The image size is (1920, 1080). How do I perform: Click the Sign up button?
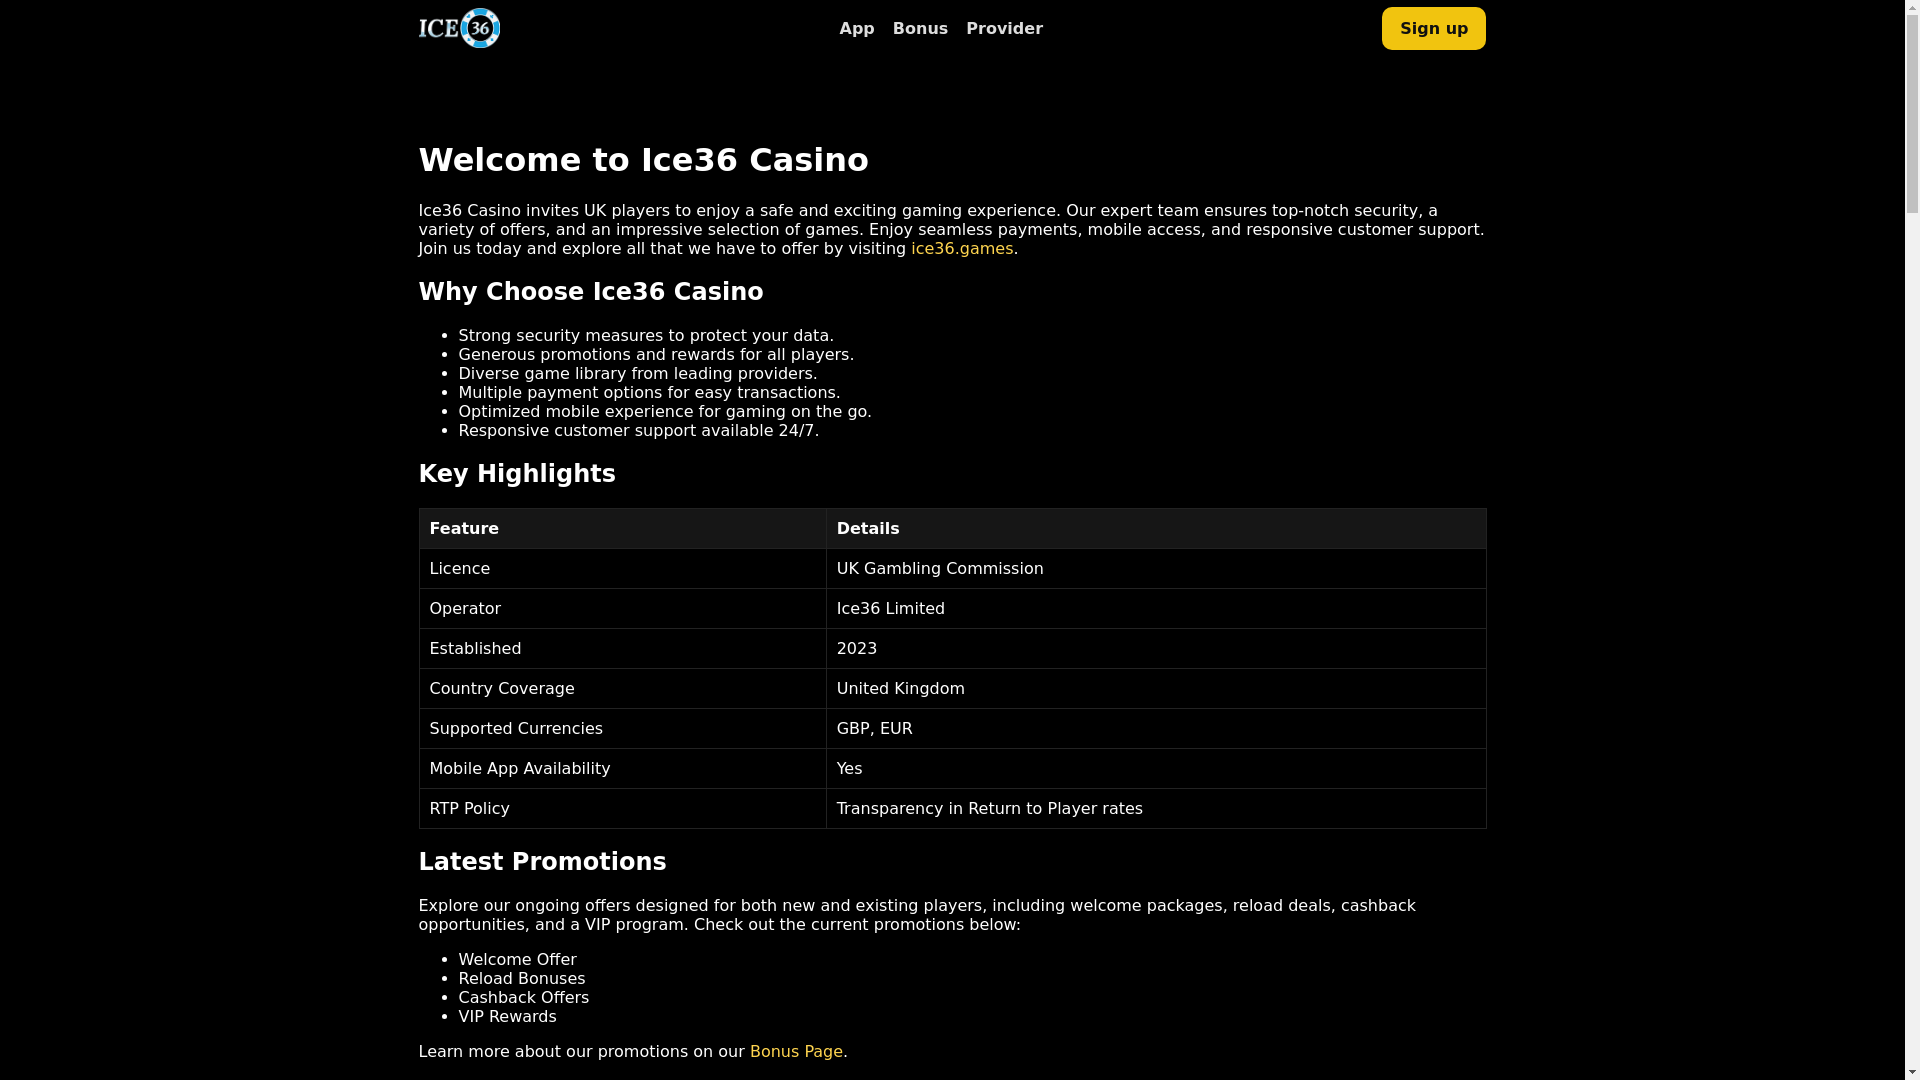(1433, 29)
